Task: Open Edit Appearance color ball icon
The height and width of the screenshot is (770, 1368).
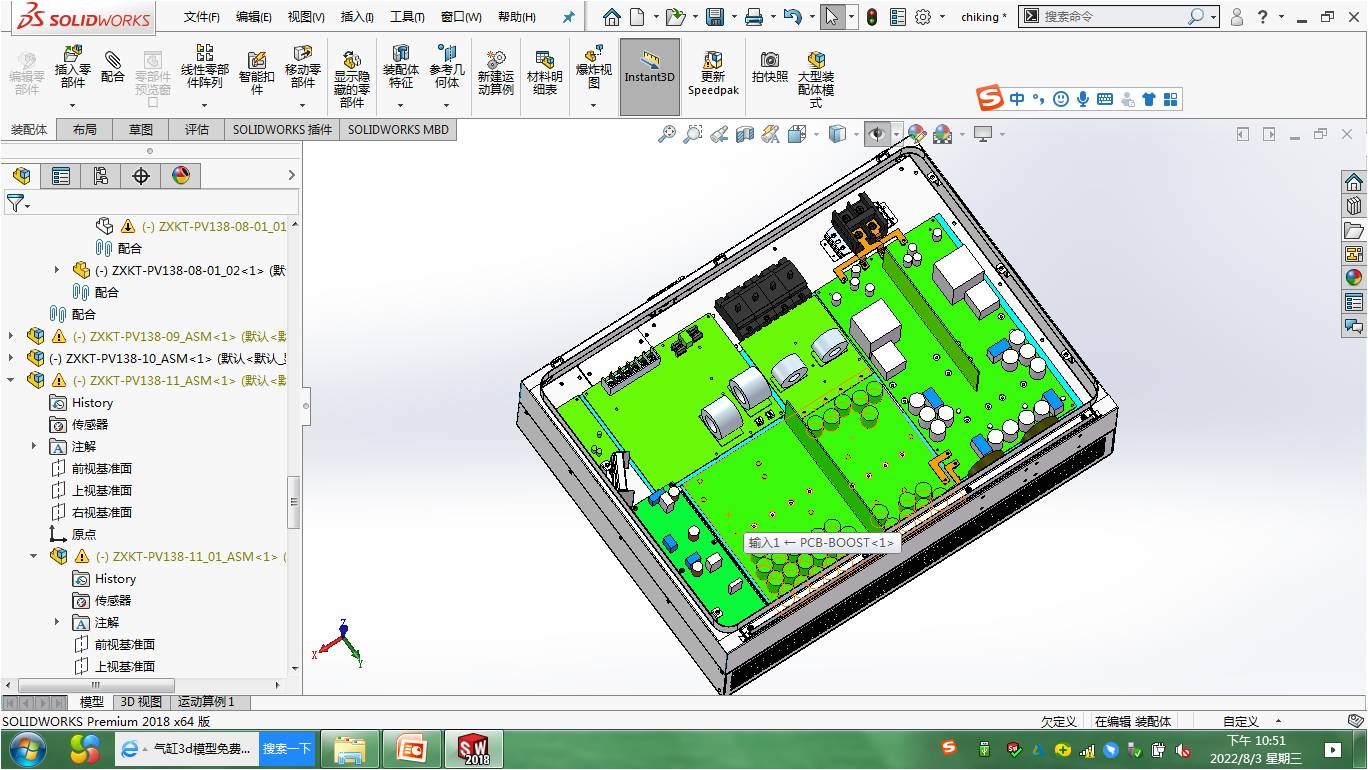Action: 916,134
